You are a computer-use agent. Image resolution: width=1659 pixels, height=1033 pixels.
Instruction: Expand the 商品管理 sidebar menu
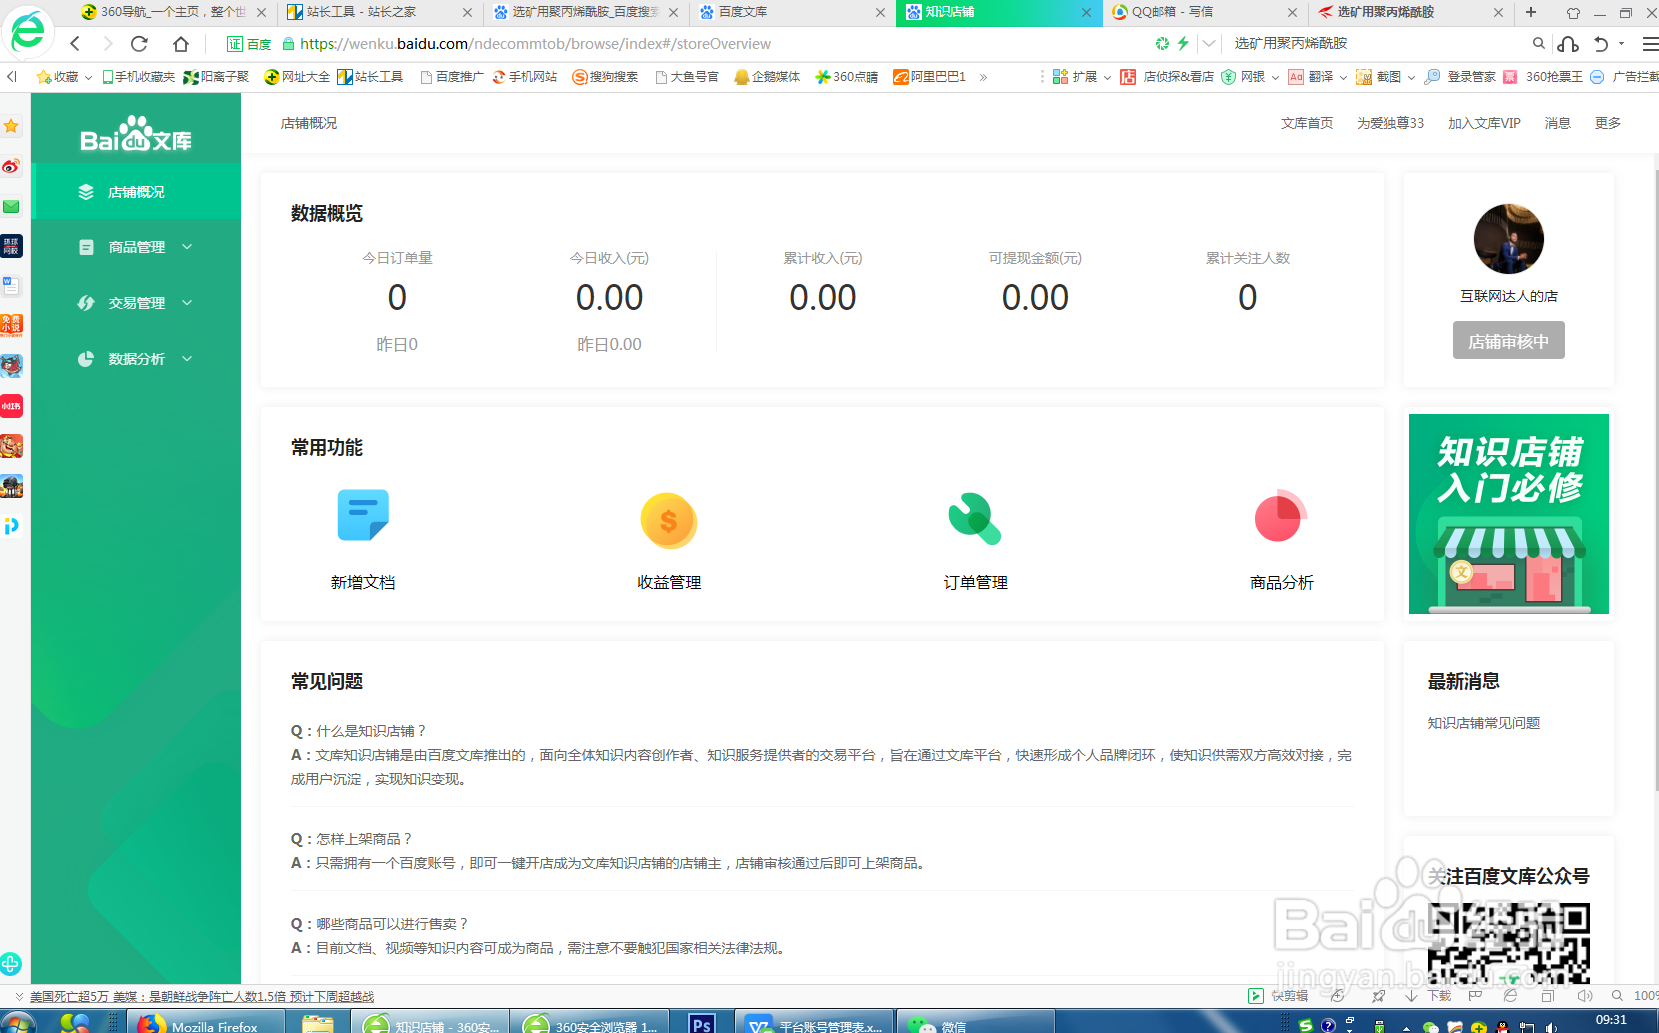tap(136, 247)
